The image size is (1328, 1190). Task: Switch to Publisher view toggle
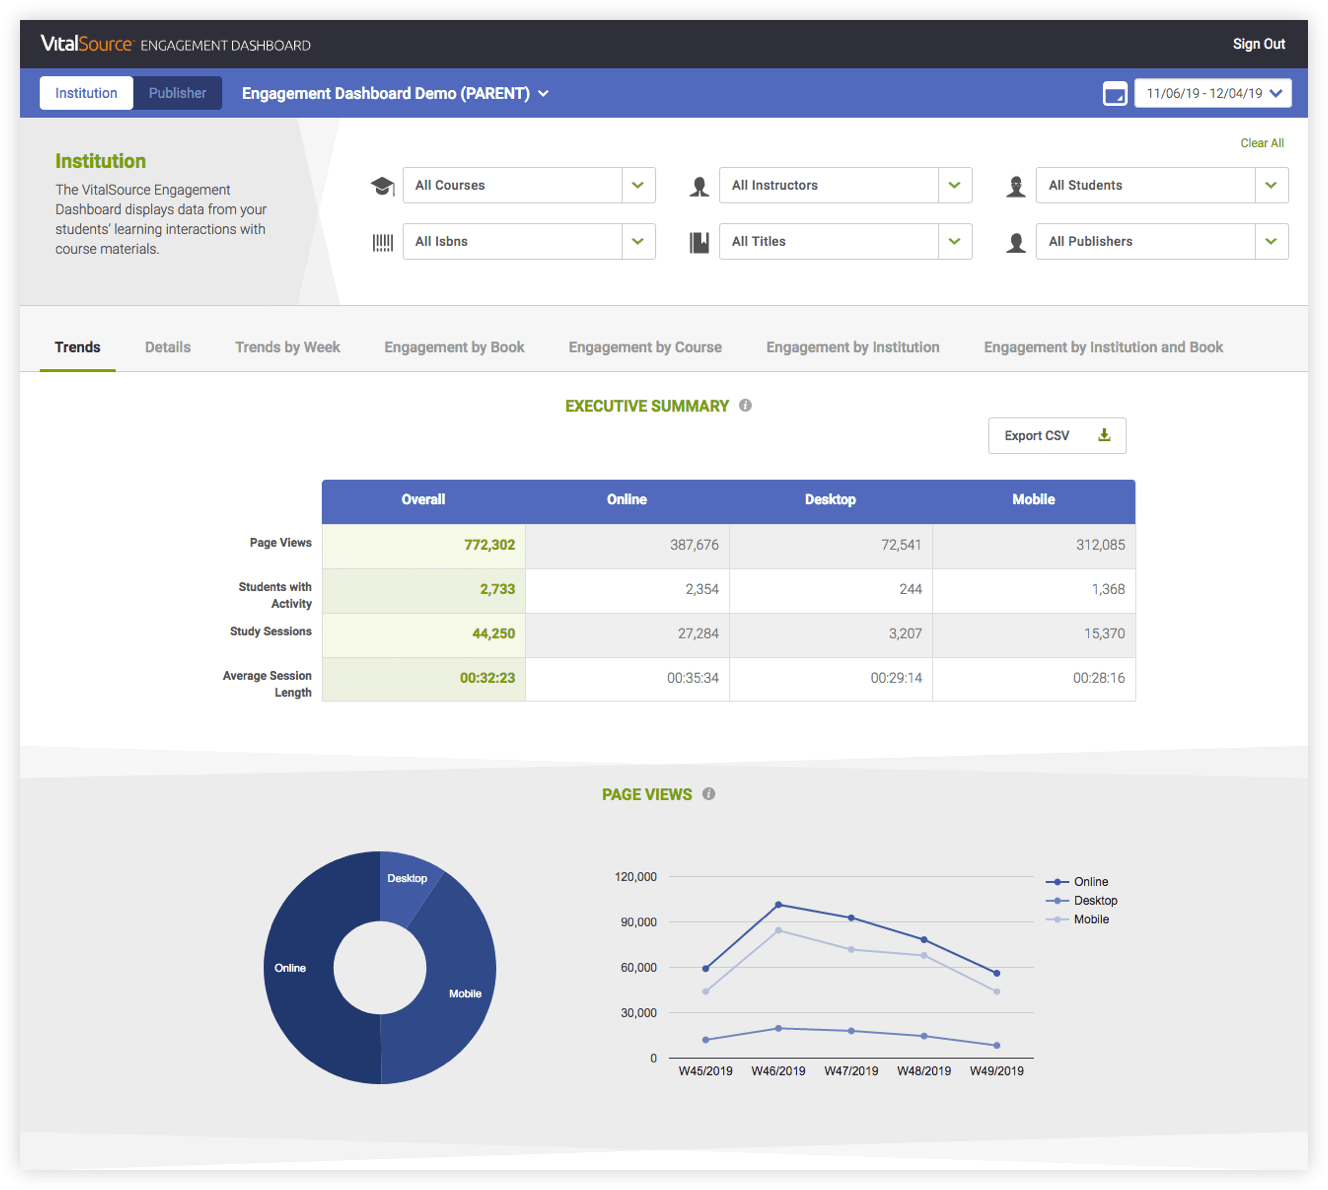177,93
